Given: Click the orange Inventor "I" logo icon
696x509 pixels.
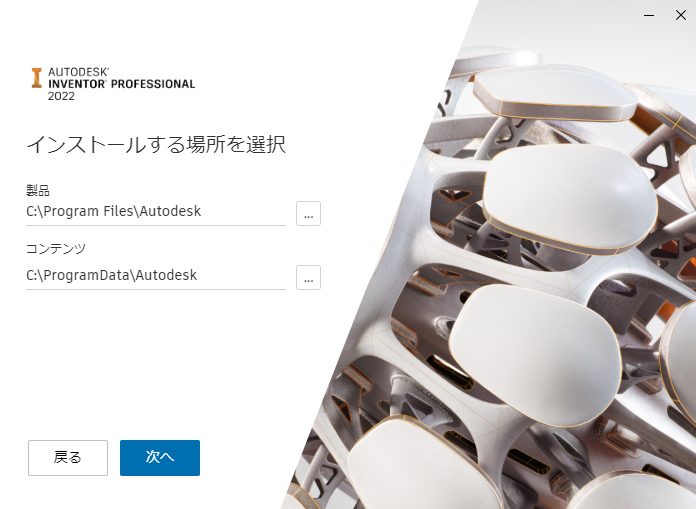Looking at the screenshot, I should pyautogui.click(x=36, y=78).
